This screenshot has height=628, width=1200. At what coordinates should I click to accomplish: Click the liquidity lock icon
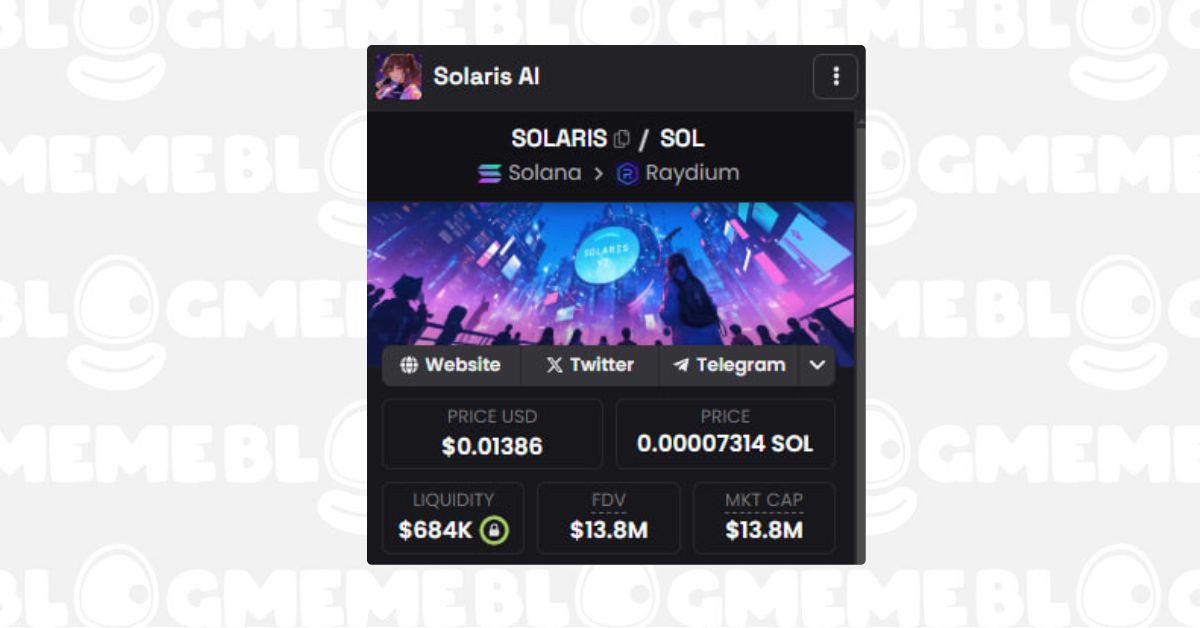click(494, 530)
